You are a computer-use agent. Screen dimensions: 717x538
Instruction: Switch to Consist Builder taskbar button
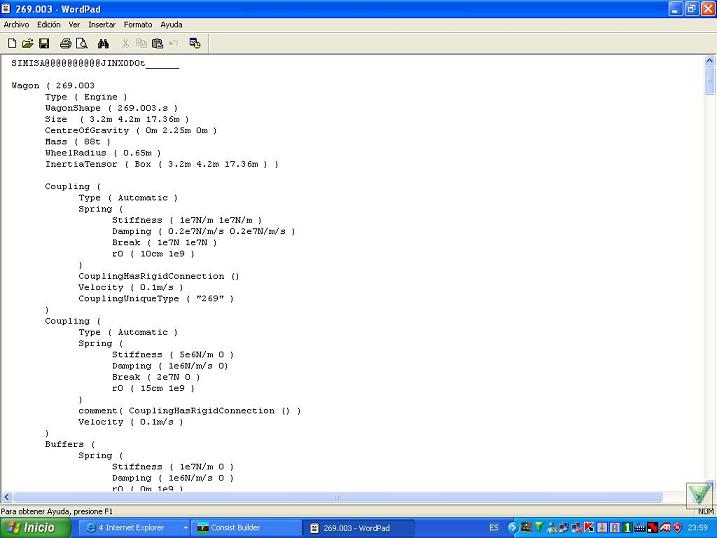tap(243, 527)
